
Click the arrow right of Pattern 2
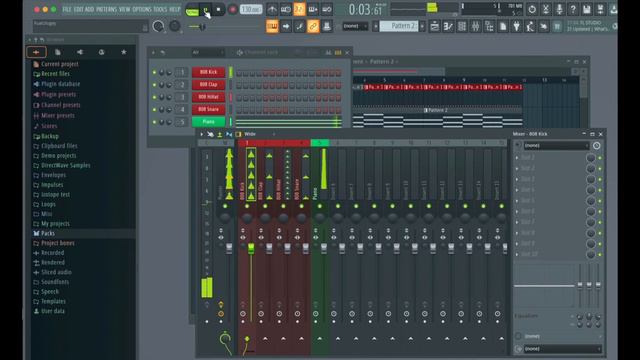[x=422, y=26]
